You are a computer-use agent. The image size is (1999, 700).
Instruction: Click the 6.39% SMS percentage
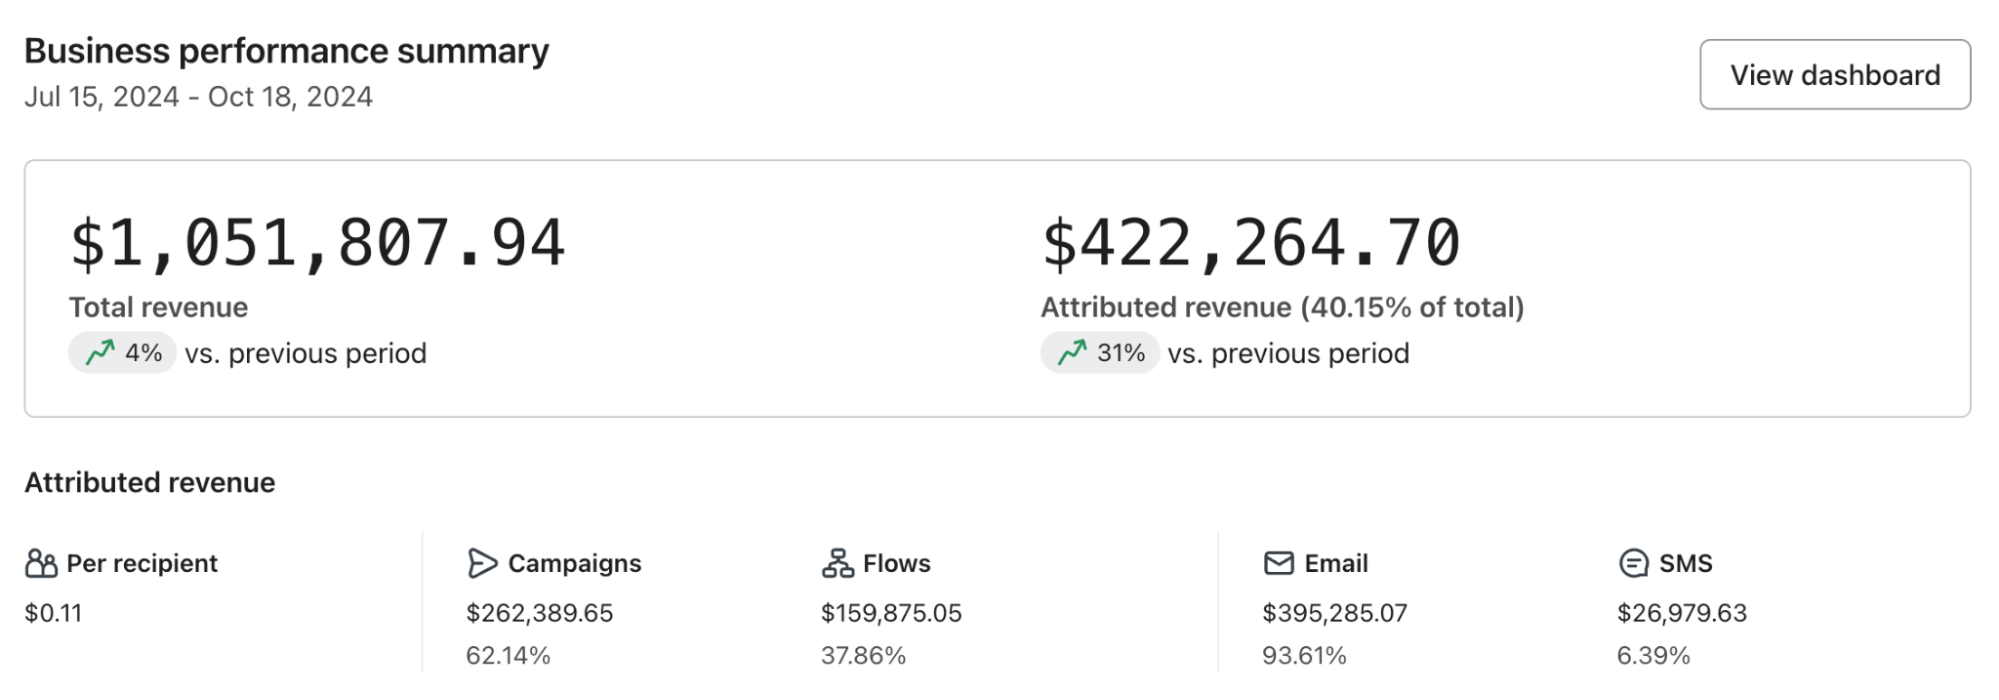pos(1654,656)
